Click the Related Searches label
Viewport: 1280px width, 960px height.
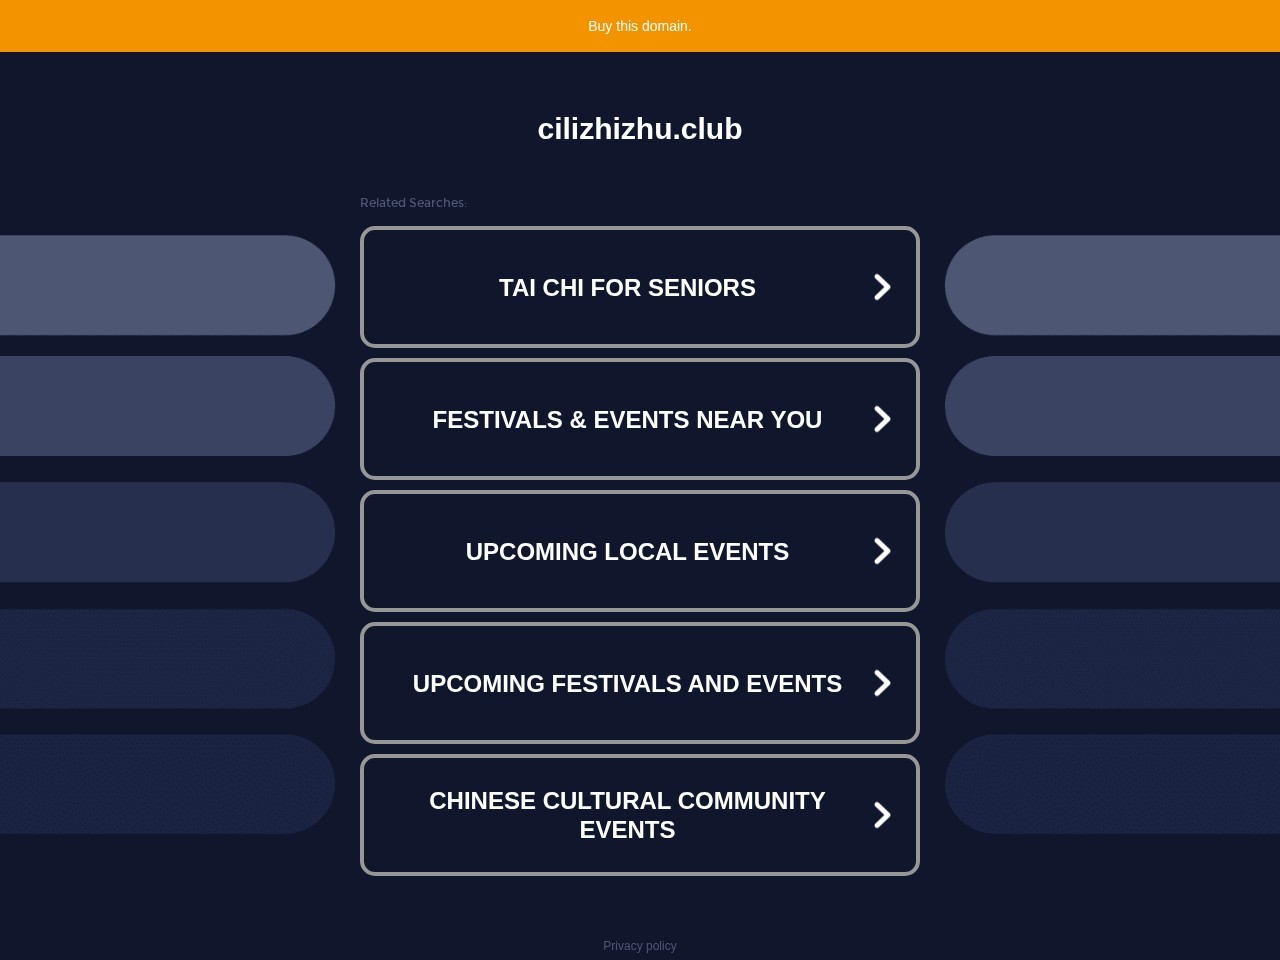[413, 203]
